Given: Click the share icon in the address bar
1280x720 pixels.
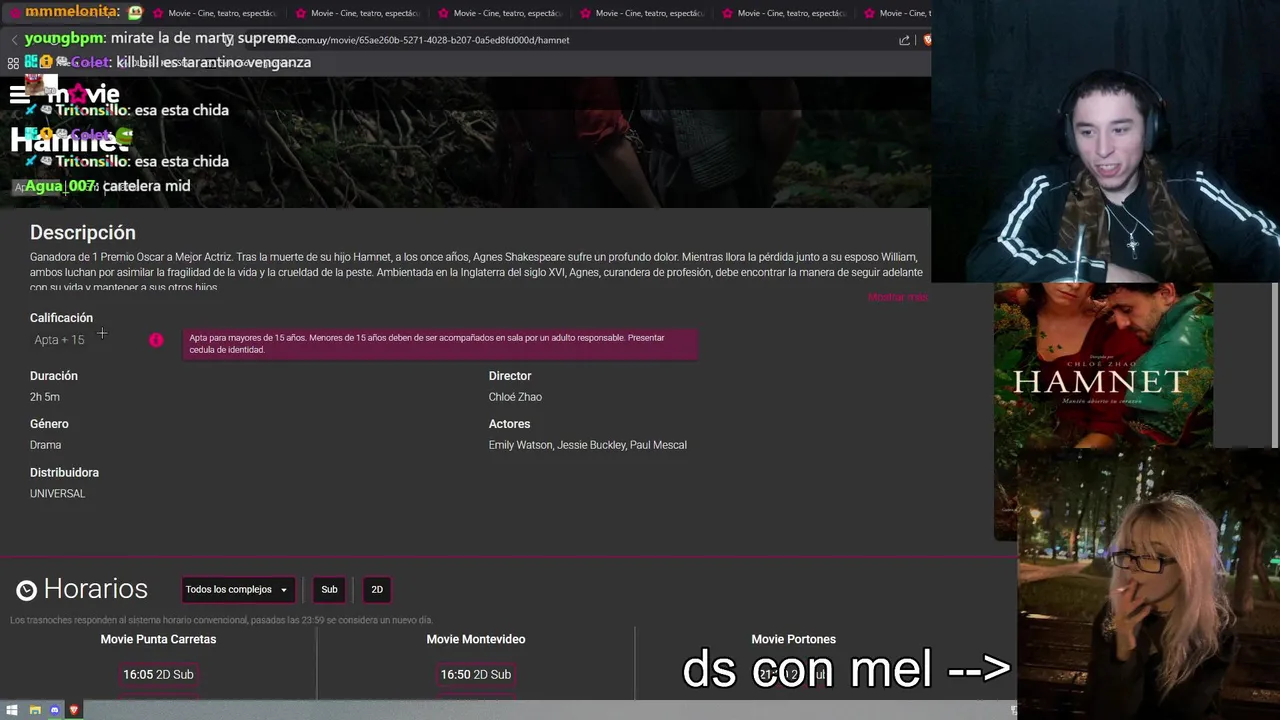Looking at the screenshot, I should 904,40.
